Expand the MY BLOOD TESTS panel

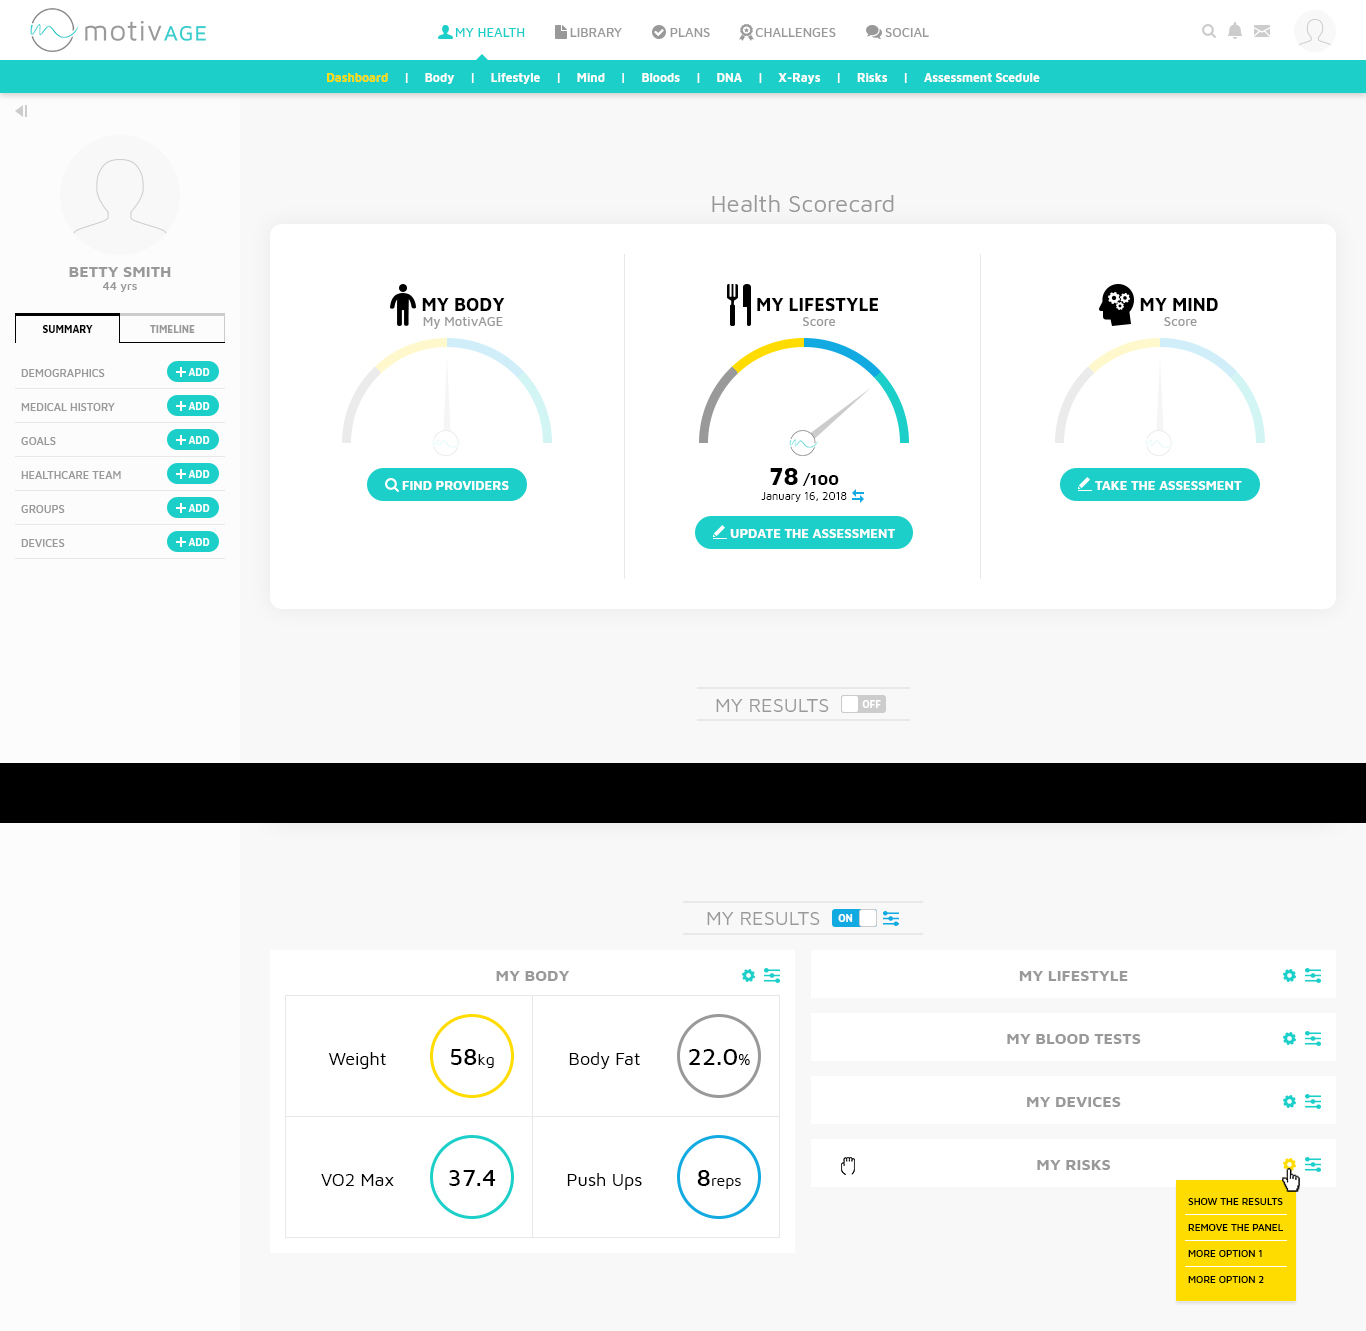(1073, 1038)
